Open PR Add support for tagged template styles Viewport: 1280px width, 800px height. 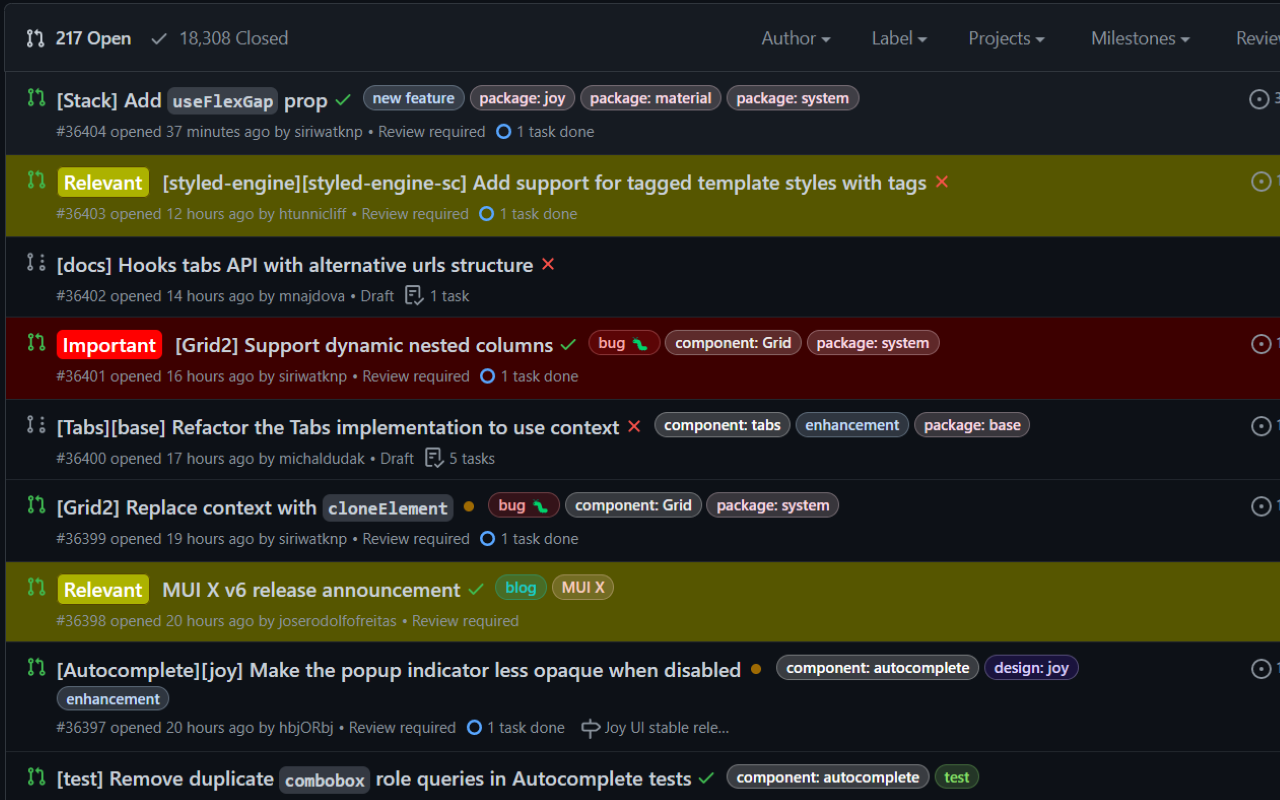544,182
